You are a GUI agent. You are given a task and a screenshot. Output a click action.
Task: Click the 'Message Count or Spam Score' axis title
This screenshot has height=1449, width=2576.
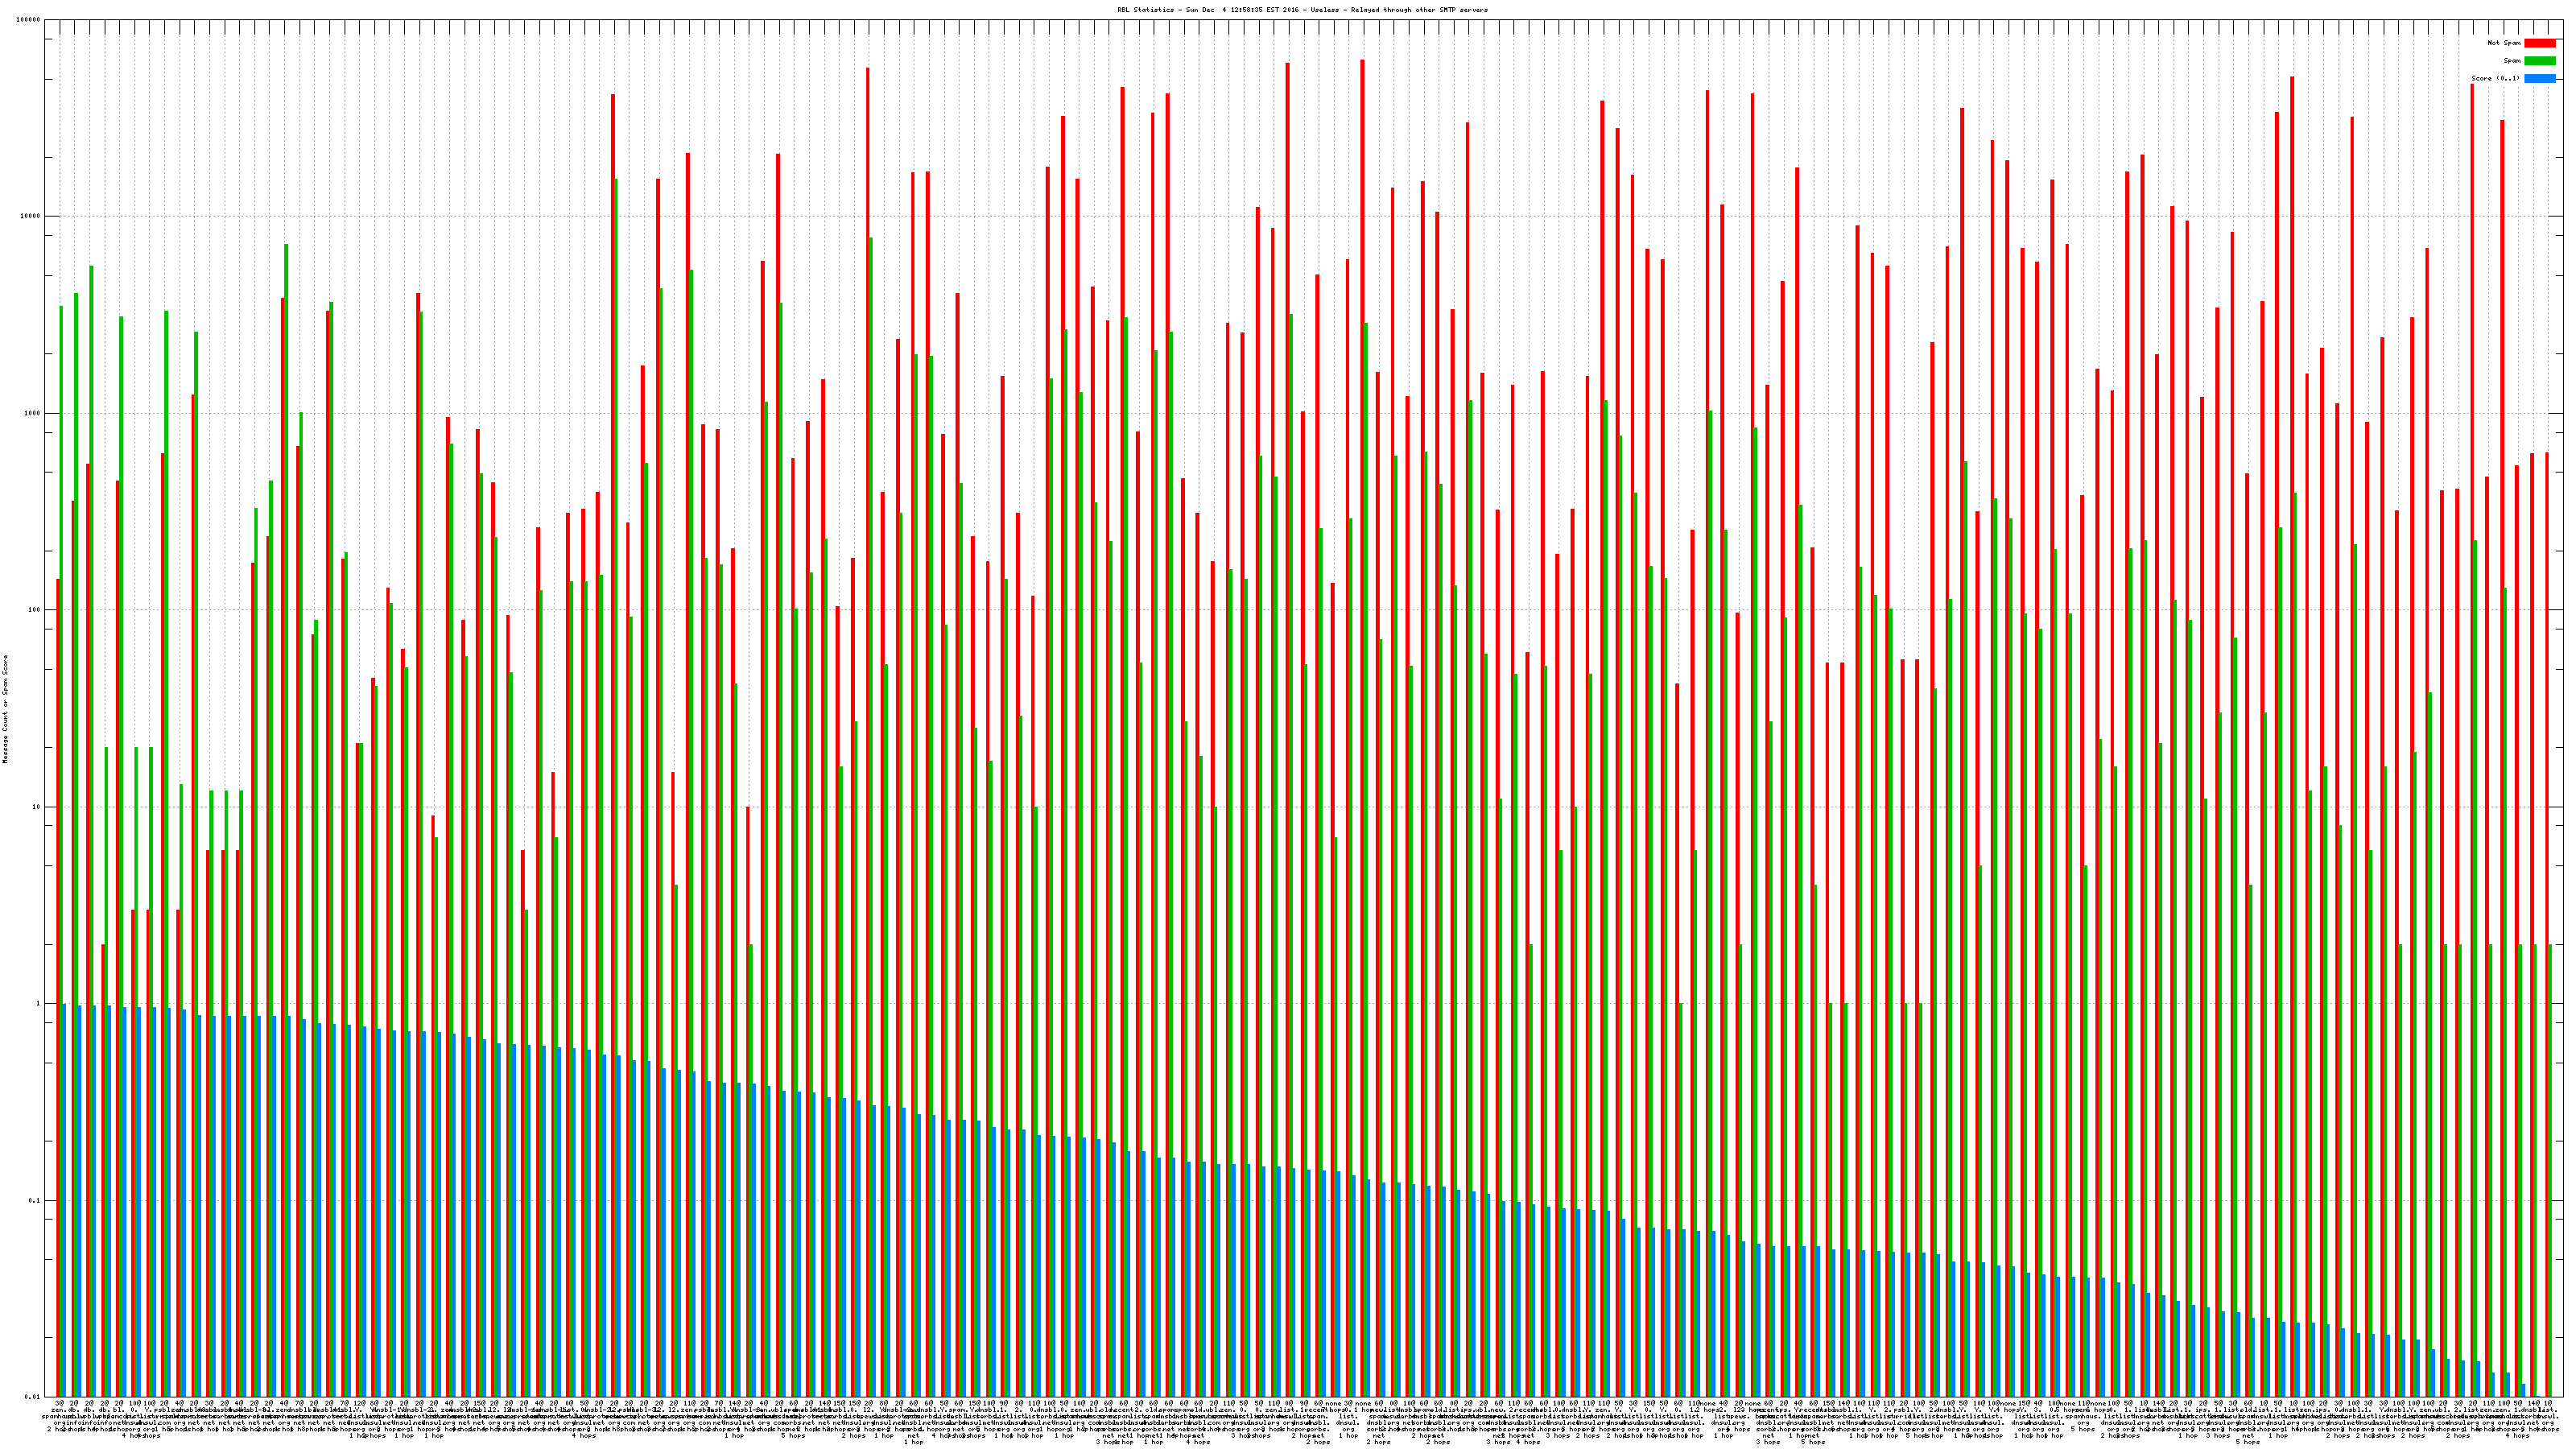click(x=5, y=709)
